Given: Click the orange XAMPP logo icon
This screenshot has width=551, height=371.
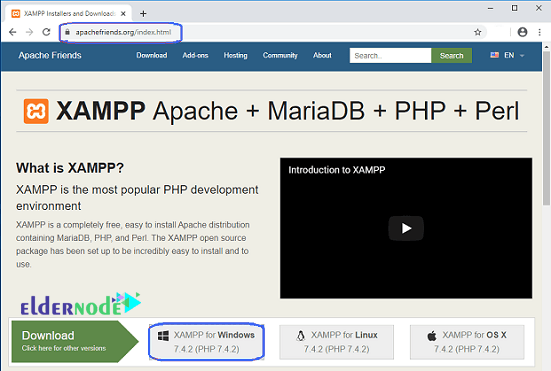Looking at the screenshot, I should point(36,111).
